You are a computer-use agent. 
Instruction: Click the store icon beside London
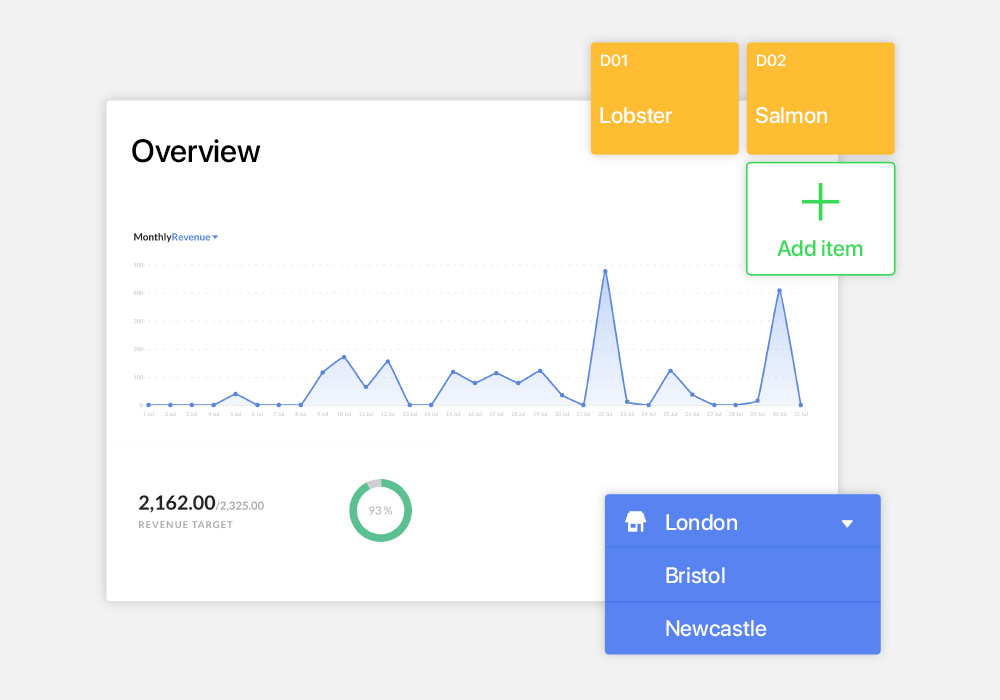click(x=635, y=522)
